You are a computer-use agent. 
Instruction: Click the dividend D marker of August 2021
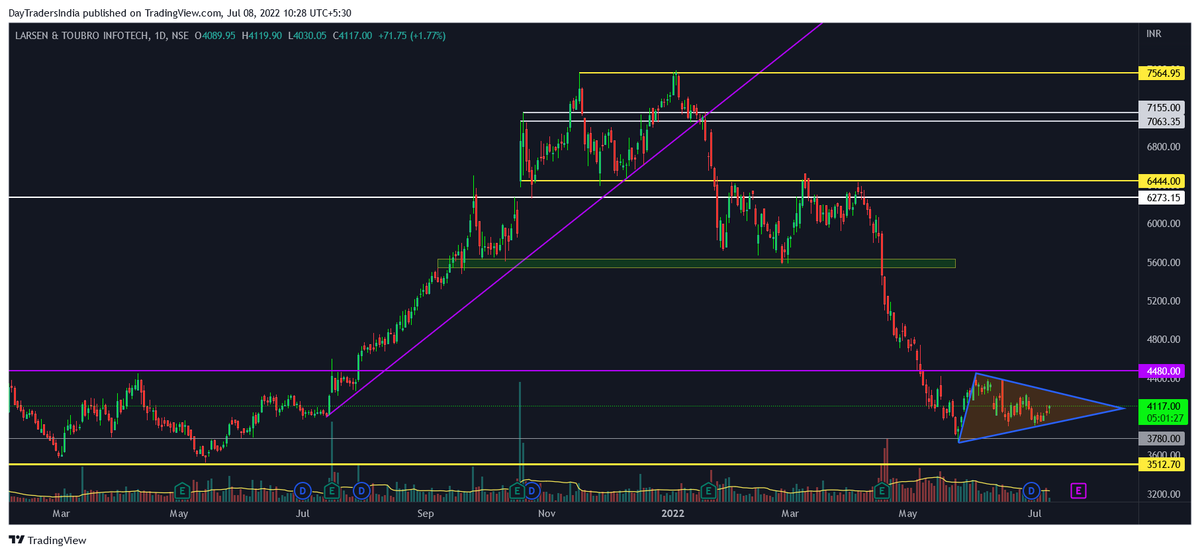pyautogui.click(x=361, y=491)
